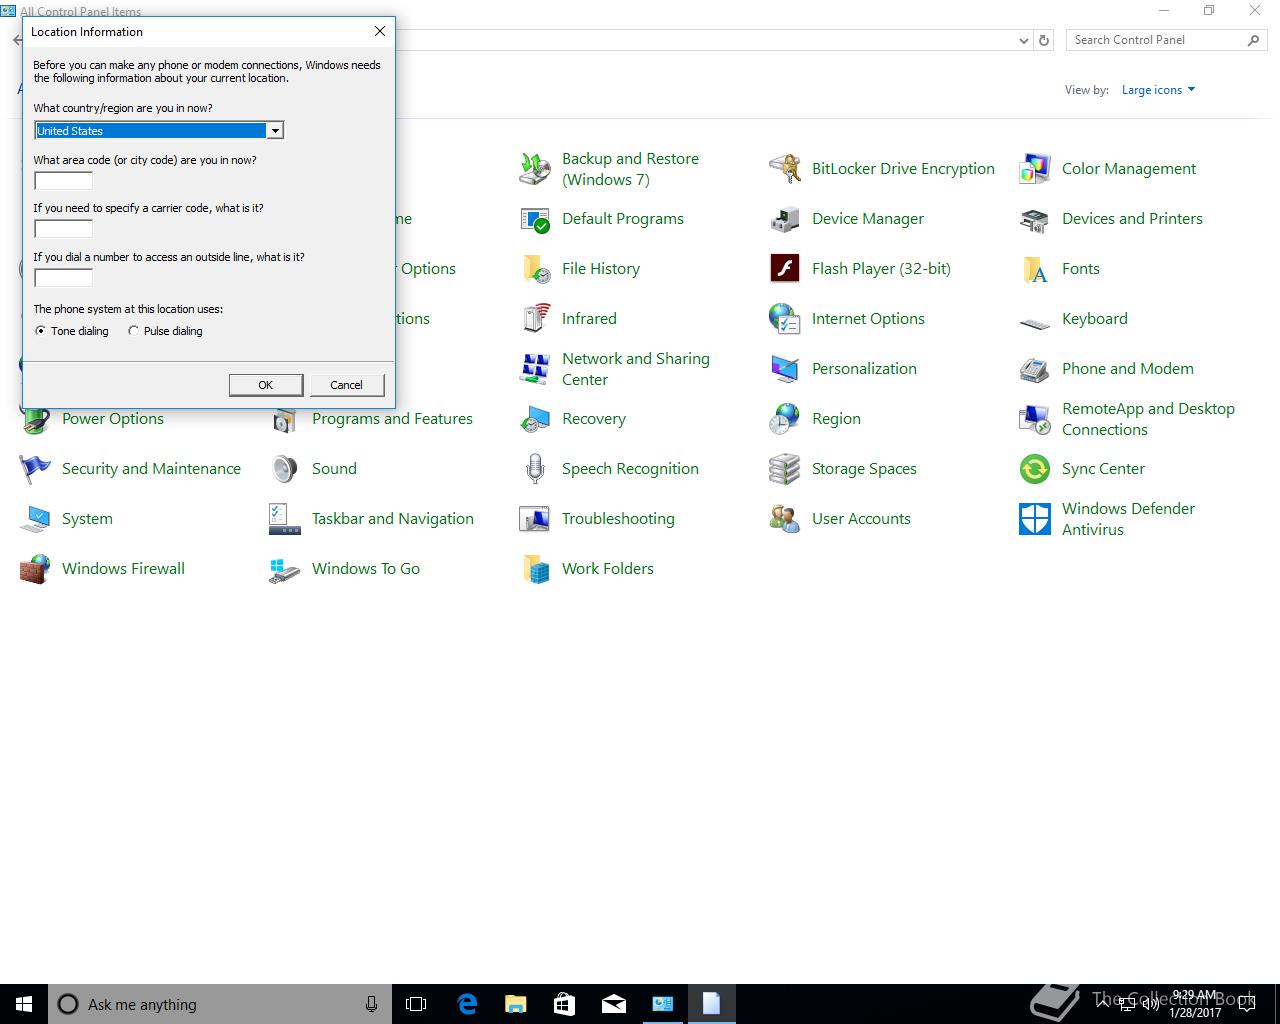This screenshot has width=1280, height=1024.
Task: Click Windows Defender Antivirus shield icon
Action: [1035, 519]
